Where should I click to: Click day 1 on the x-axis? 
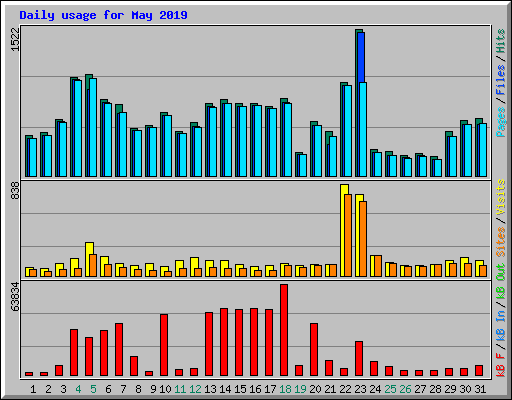click(x=33, y=389)
